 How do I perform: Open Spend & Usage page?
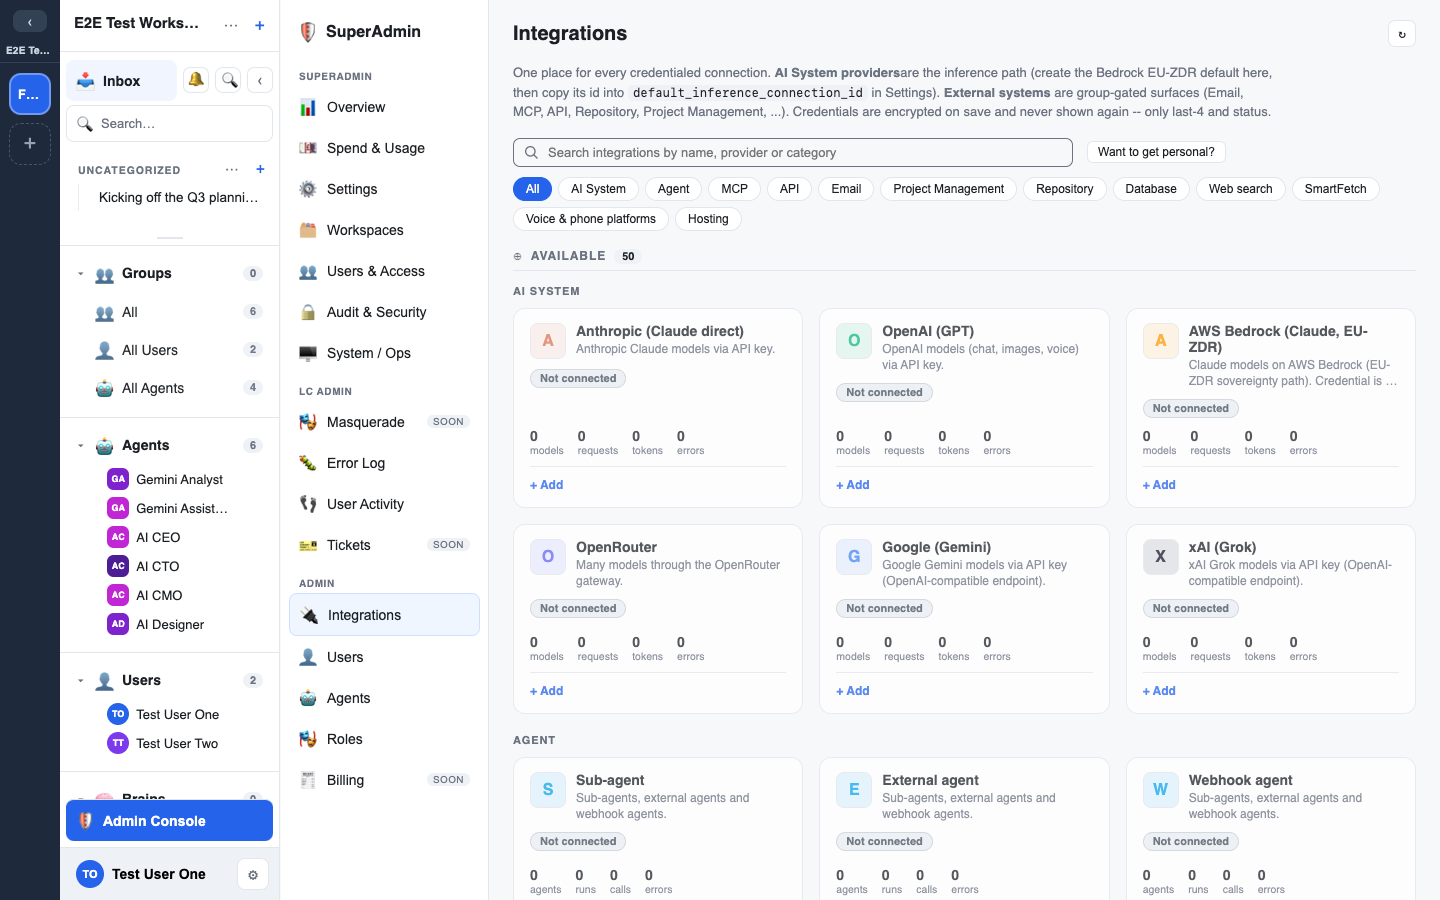click(384, 148)
